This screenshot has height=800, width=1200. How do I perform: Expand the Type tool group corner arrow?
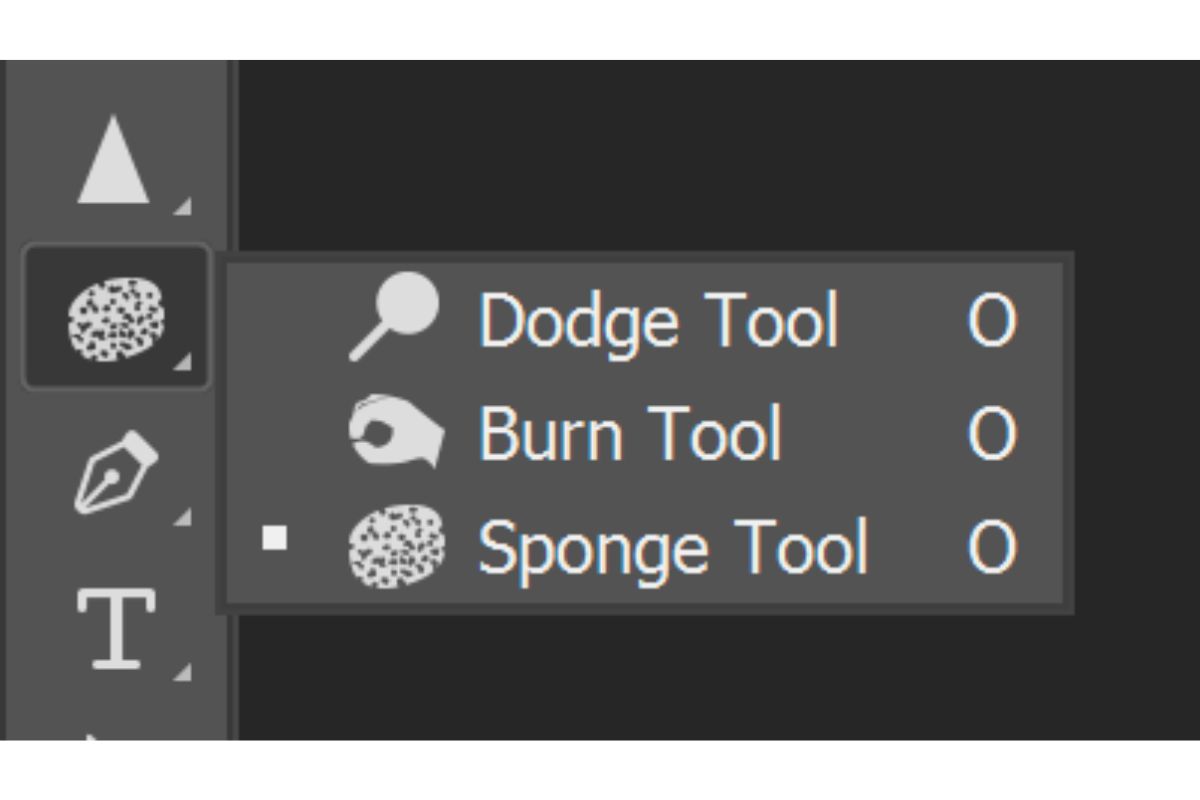pyautogui.click(x=182, y=672)
